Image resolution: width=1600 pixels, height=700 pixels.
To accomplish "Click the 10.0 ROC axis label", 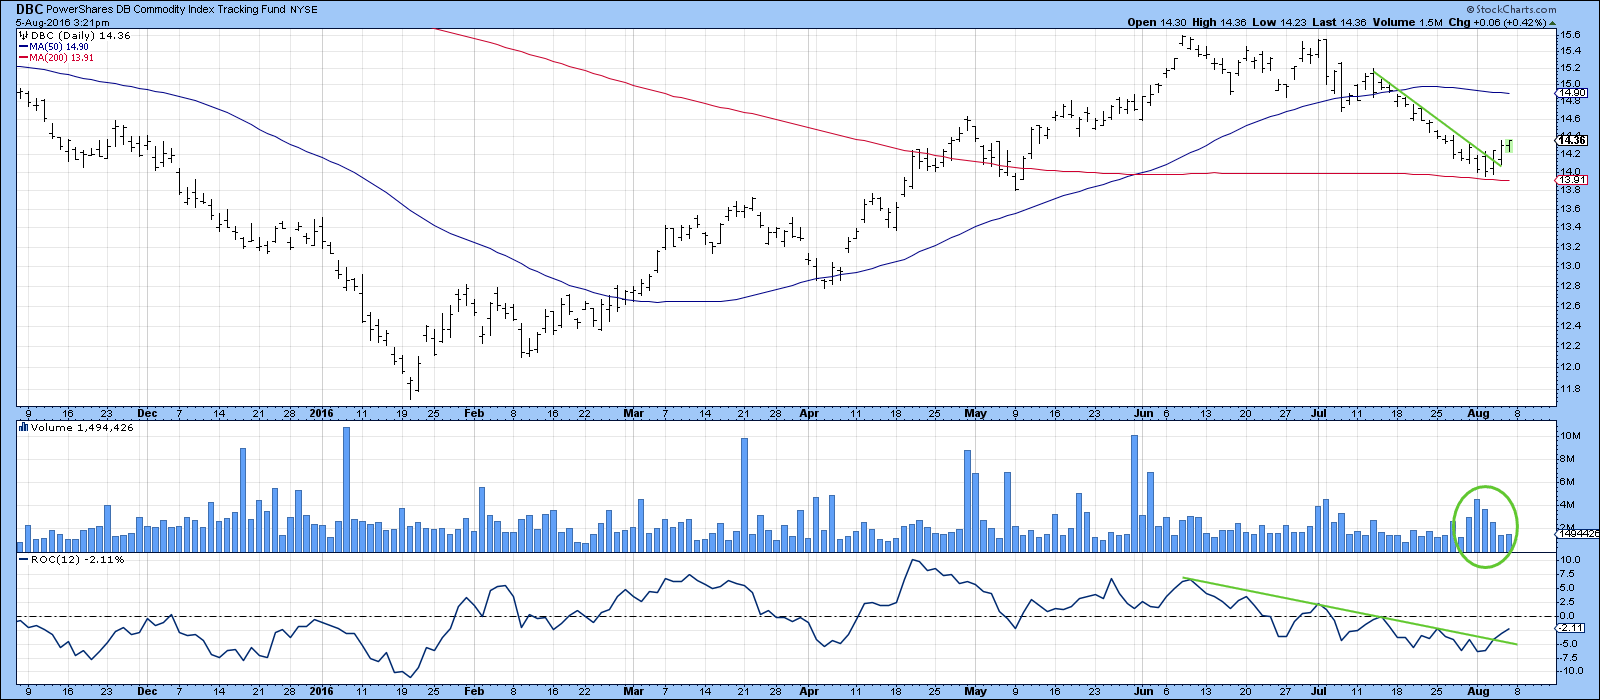I will [x=1570, y=560].
